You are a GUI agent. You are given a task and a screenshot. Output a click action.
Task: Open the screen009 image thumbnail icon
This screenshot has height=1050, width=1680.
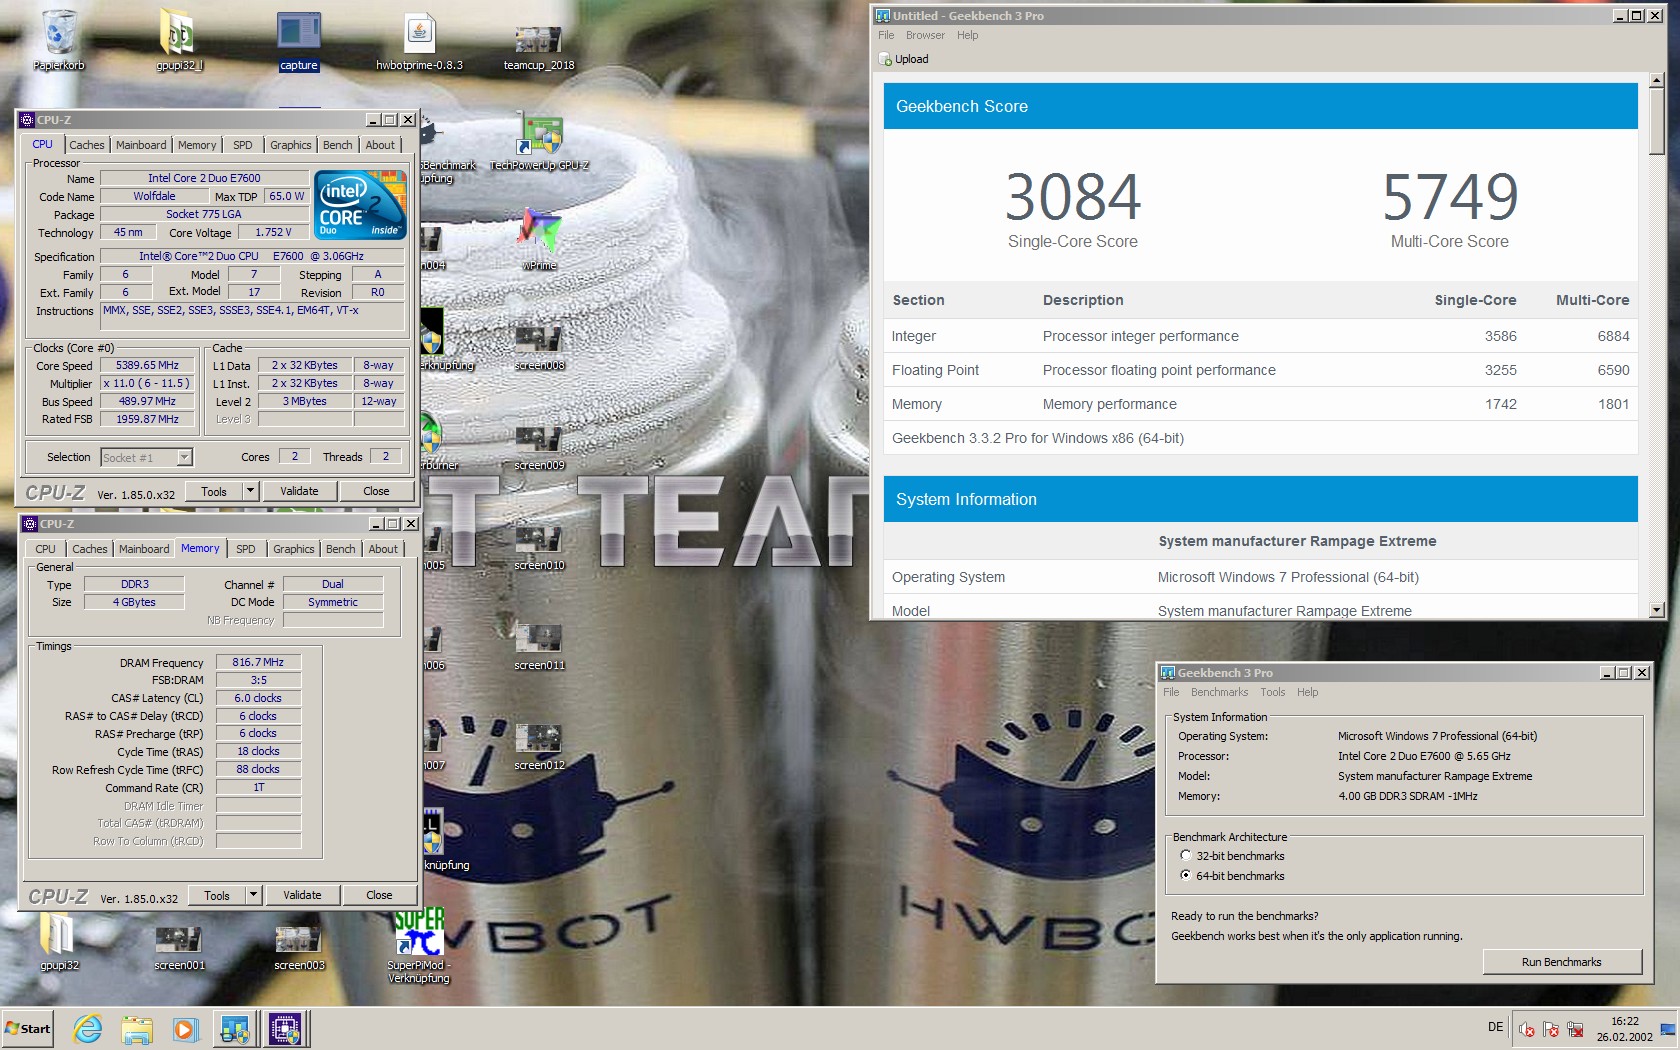coord(539,446)
